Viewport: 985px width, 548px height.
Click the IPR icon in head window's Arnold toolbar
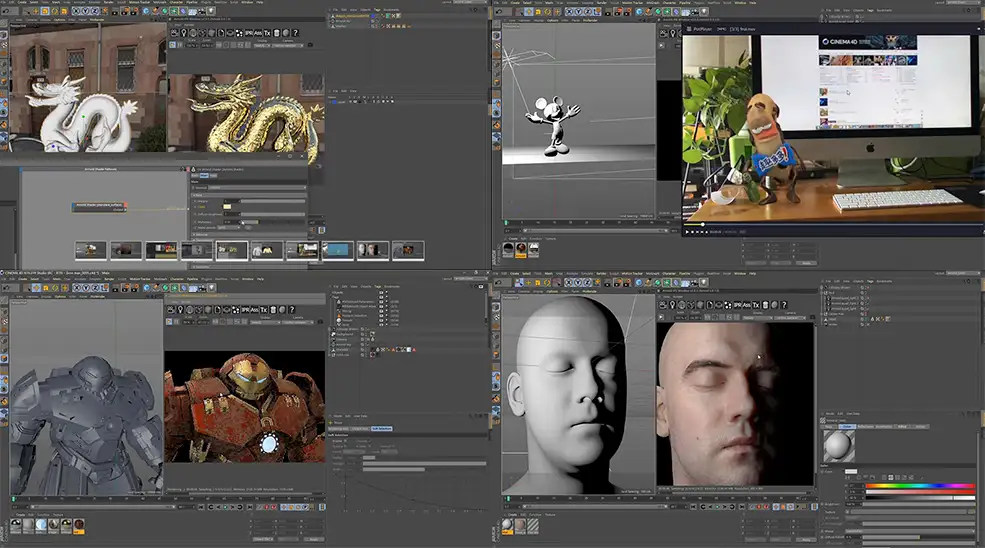coord(737,305)
